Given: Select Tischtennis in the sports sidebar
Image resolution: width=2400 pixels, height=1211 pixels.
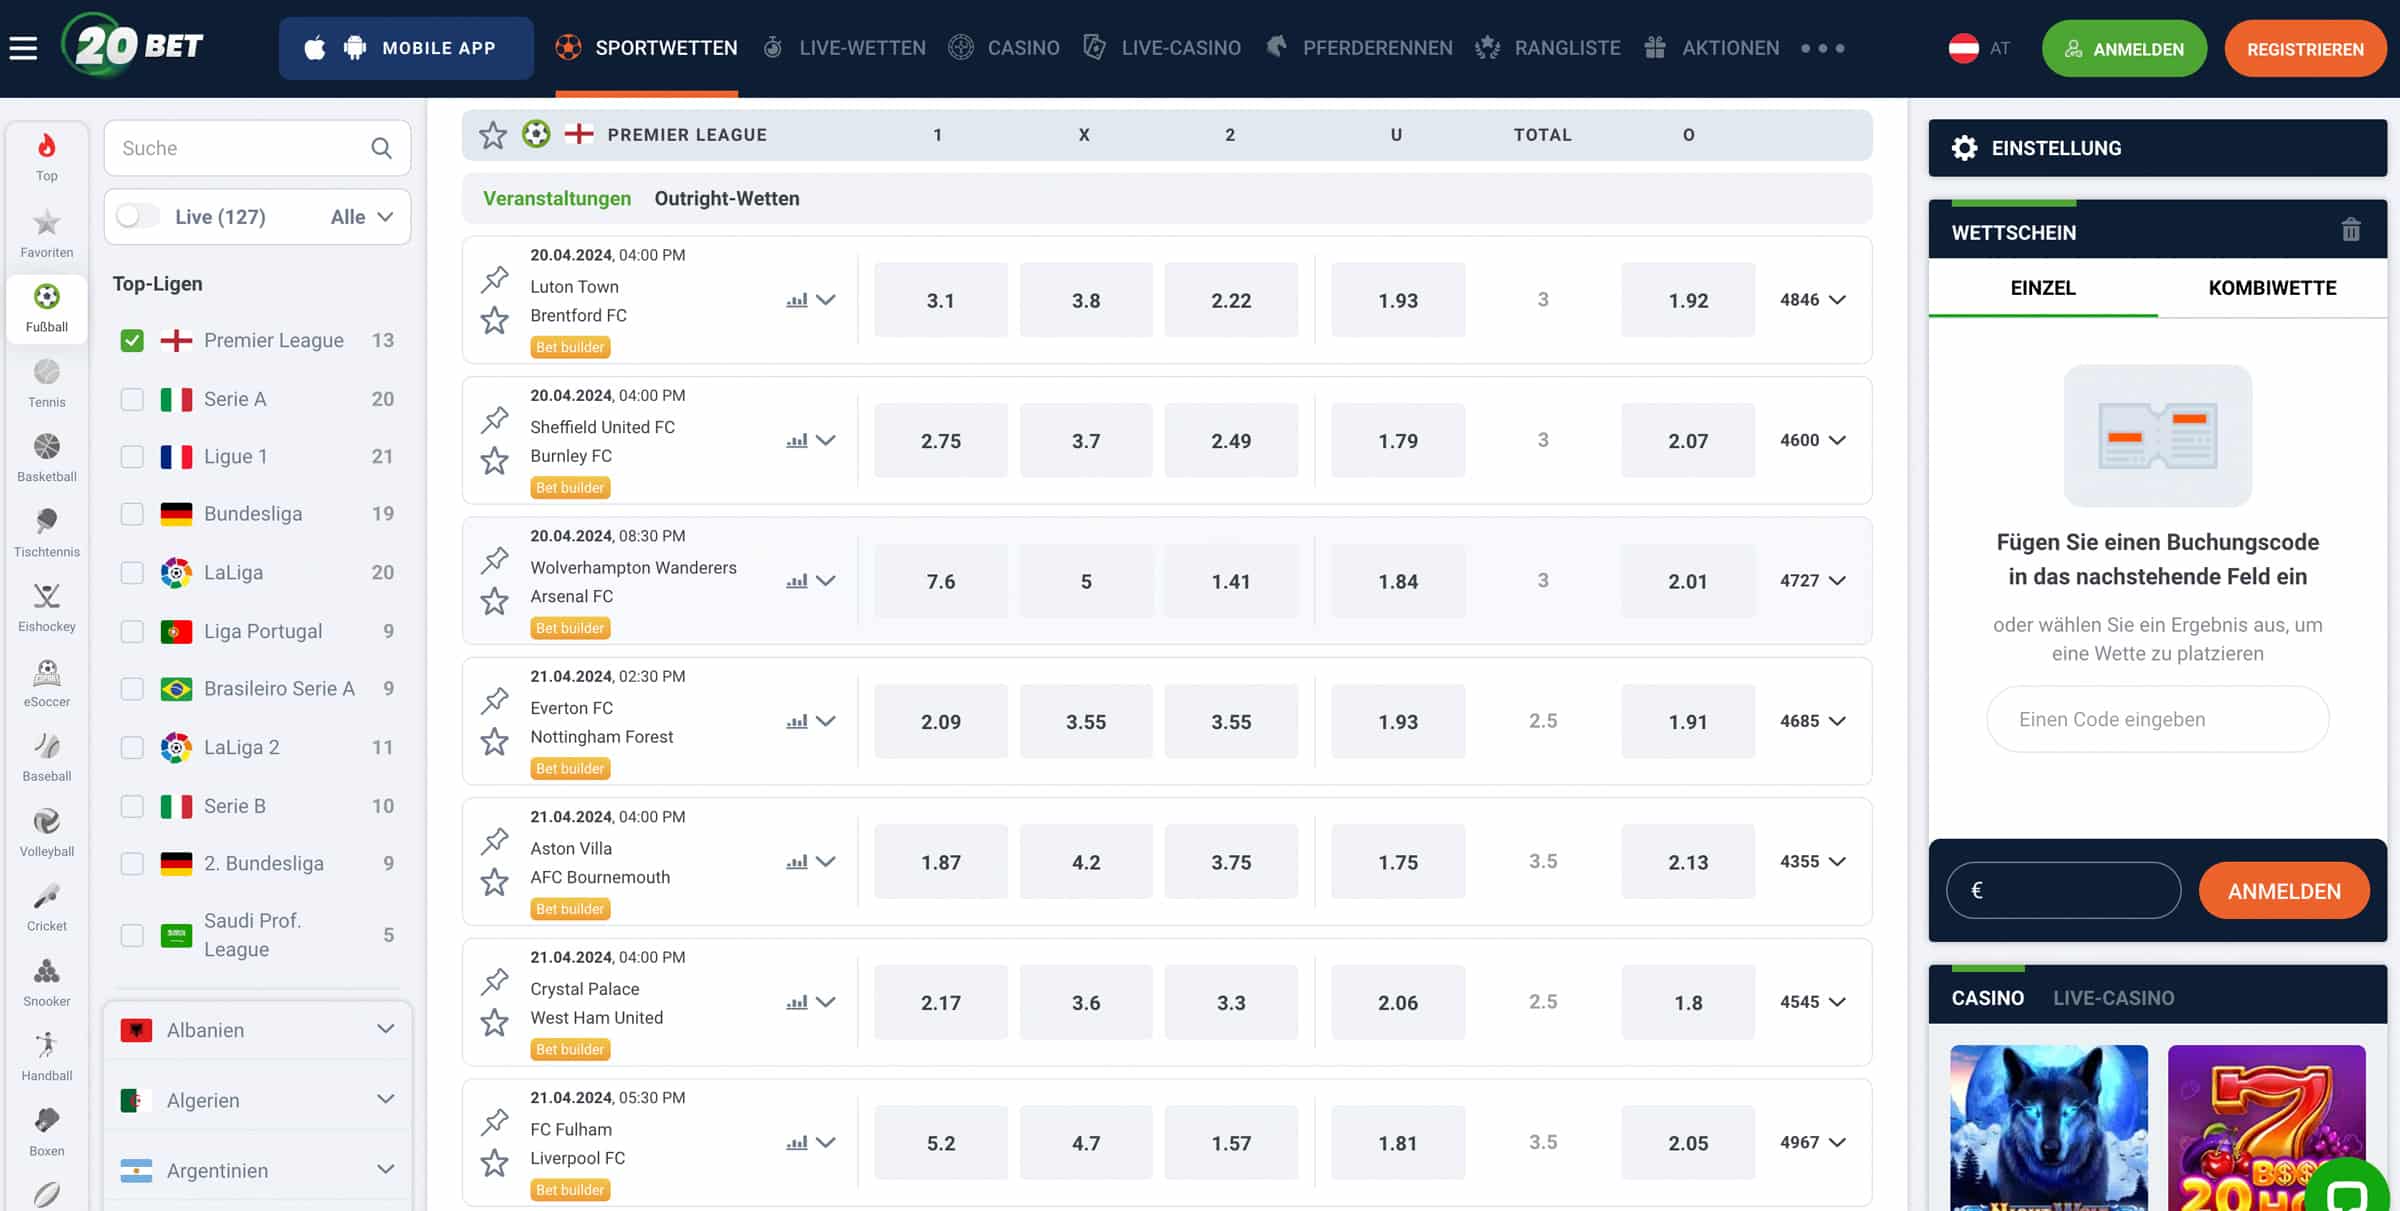Looking at the screenshot, I should click(x=47, y=533).
